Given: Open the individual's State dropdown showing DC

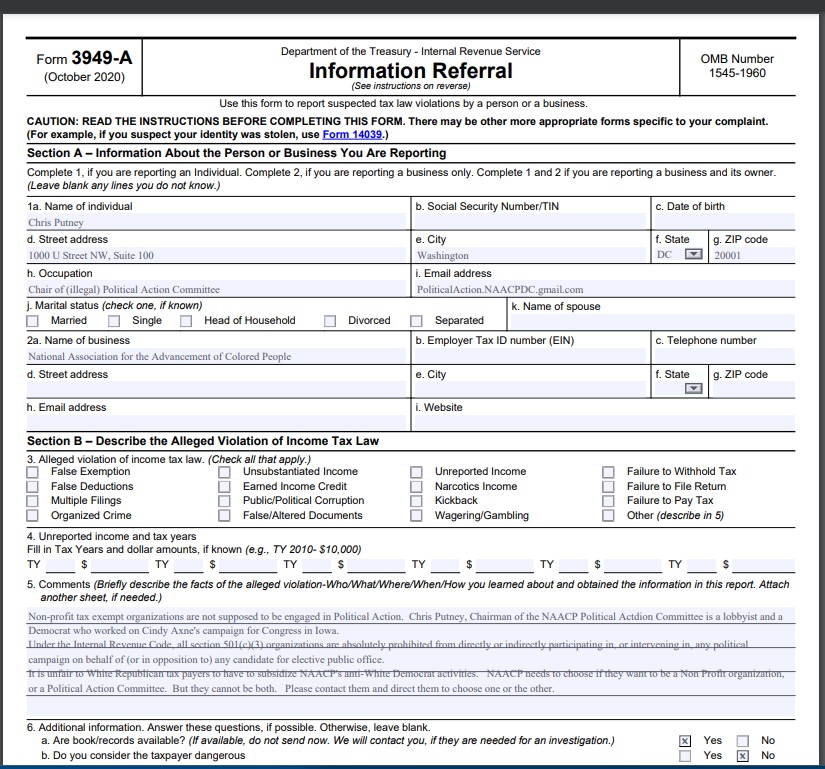Looking at the screenshot, I should coord(693,255).
